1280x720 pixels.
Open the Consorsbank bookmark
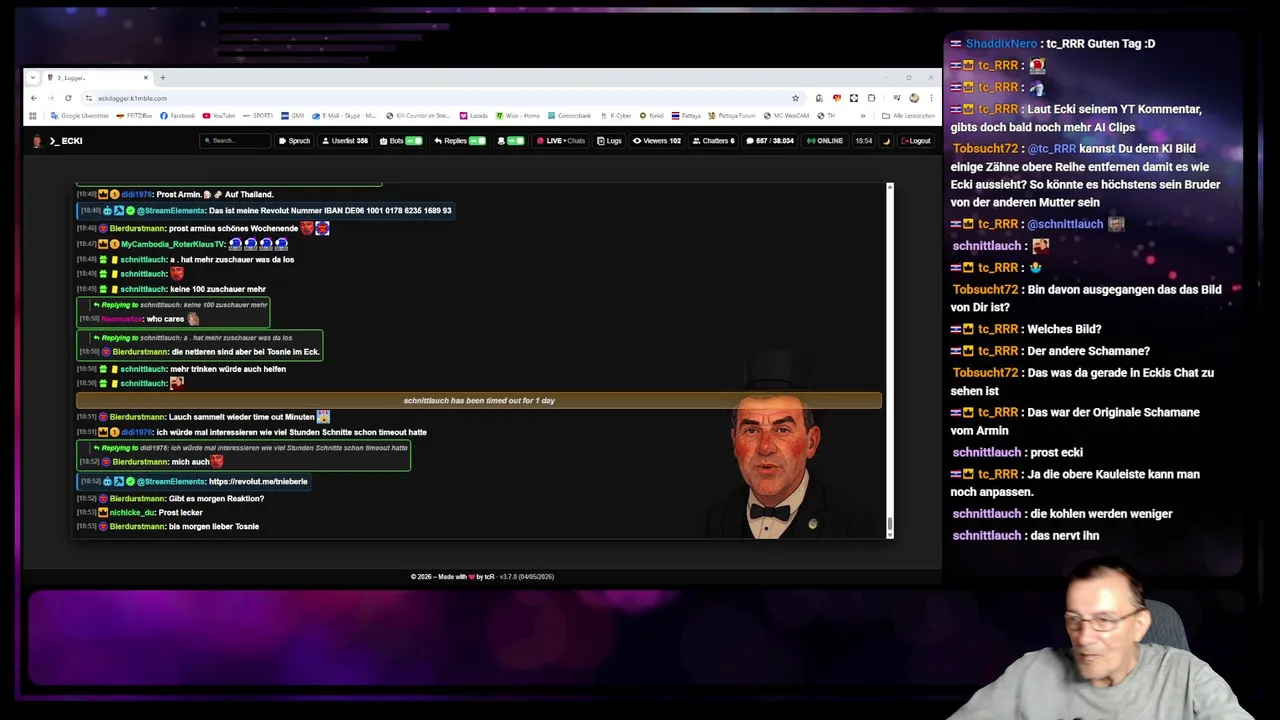click(x=570, y=116)
